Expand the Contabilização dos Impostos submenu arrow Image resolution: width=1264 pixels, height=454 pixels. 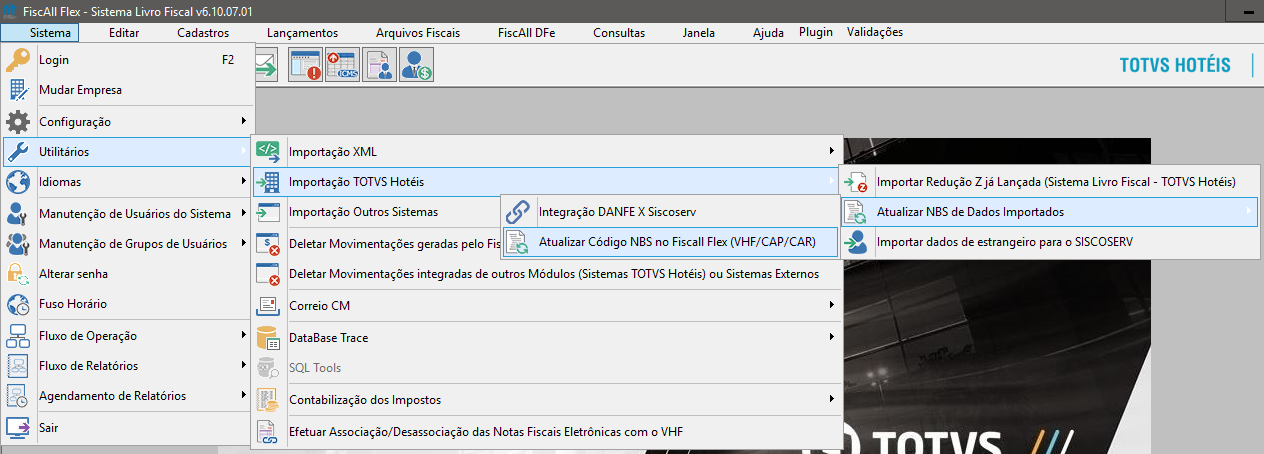coord(831,400)
